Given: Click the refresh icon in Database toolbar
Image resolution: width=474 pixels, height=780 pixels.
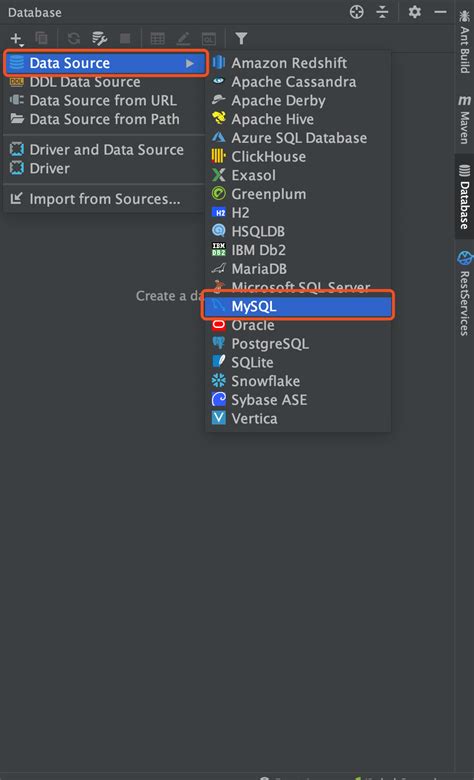Looking at the screenshot, I should pyautogui.click(x=74, y=38).
